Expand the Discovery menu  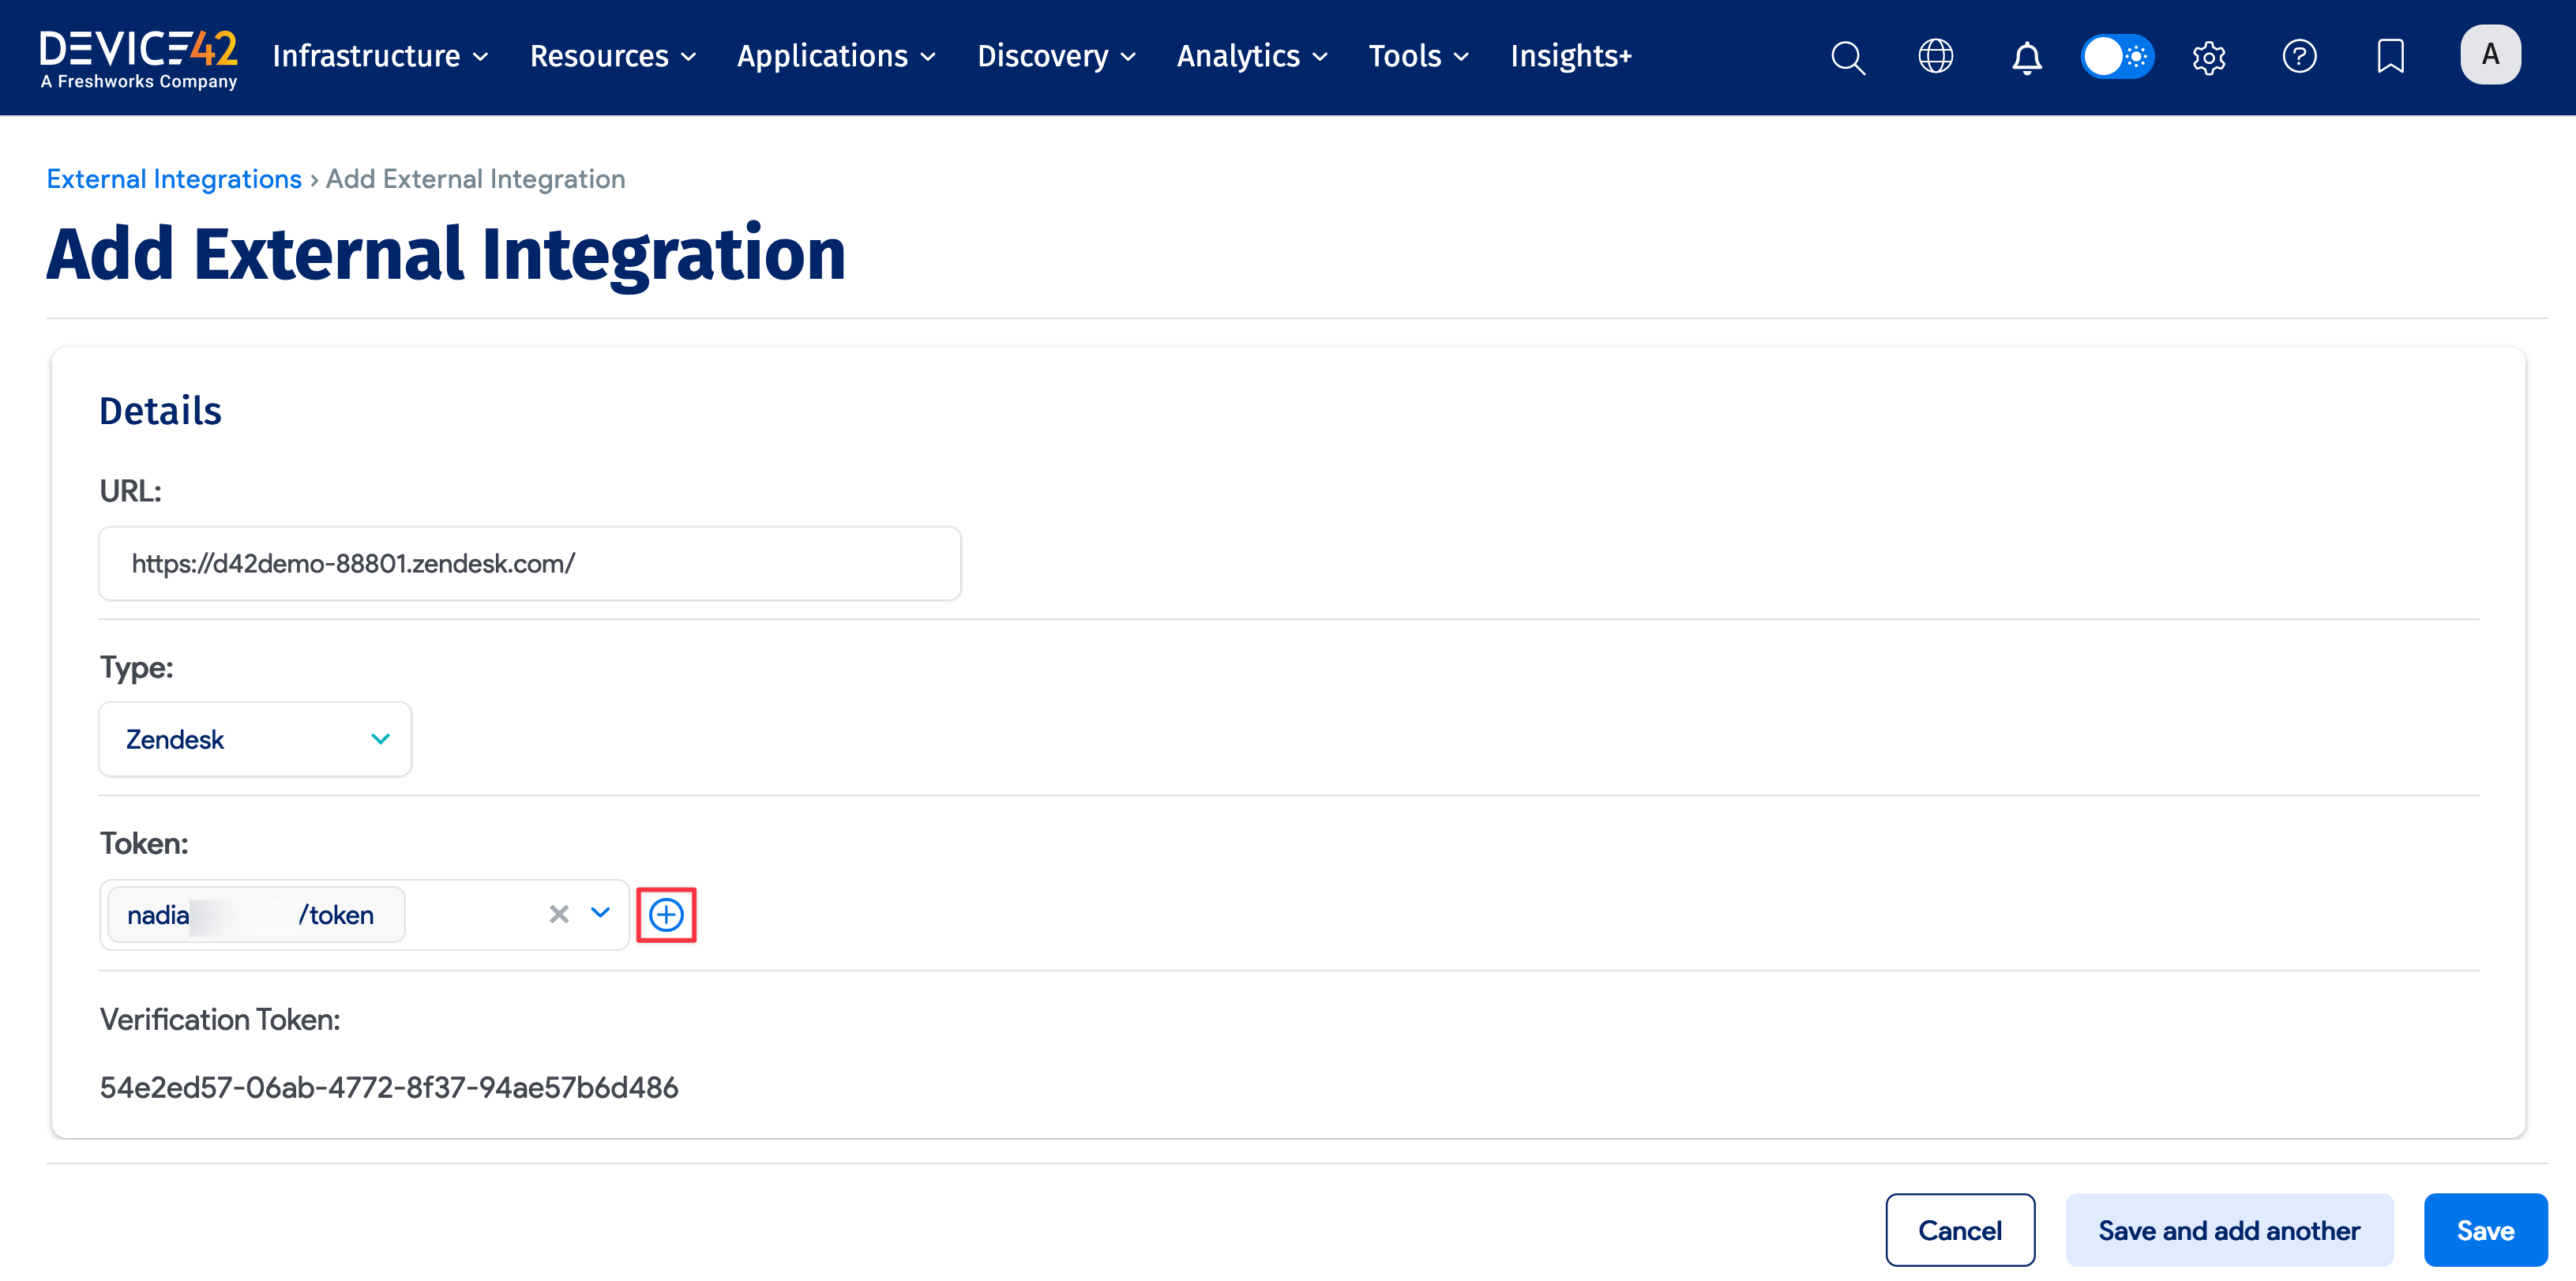pyautogui.click(x=1055, y=57)
